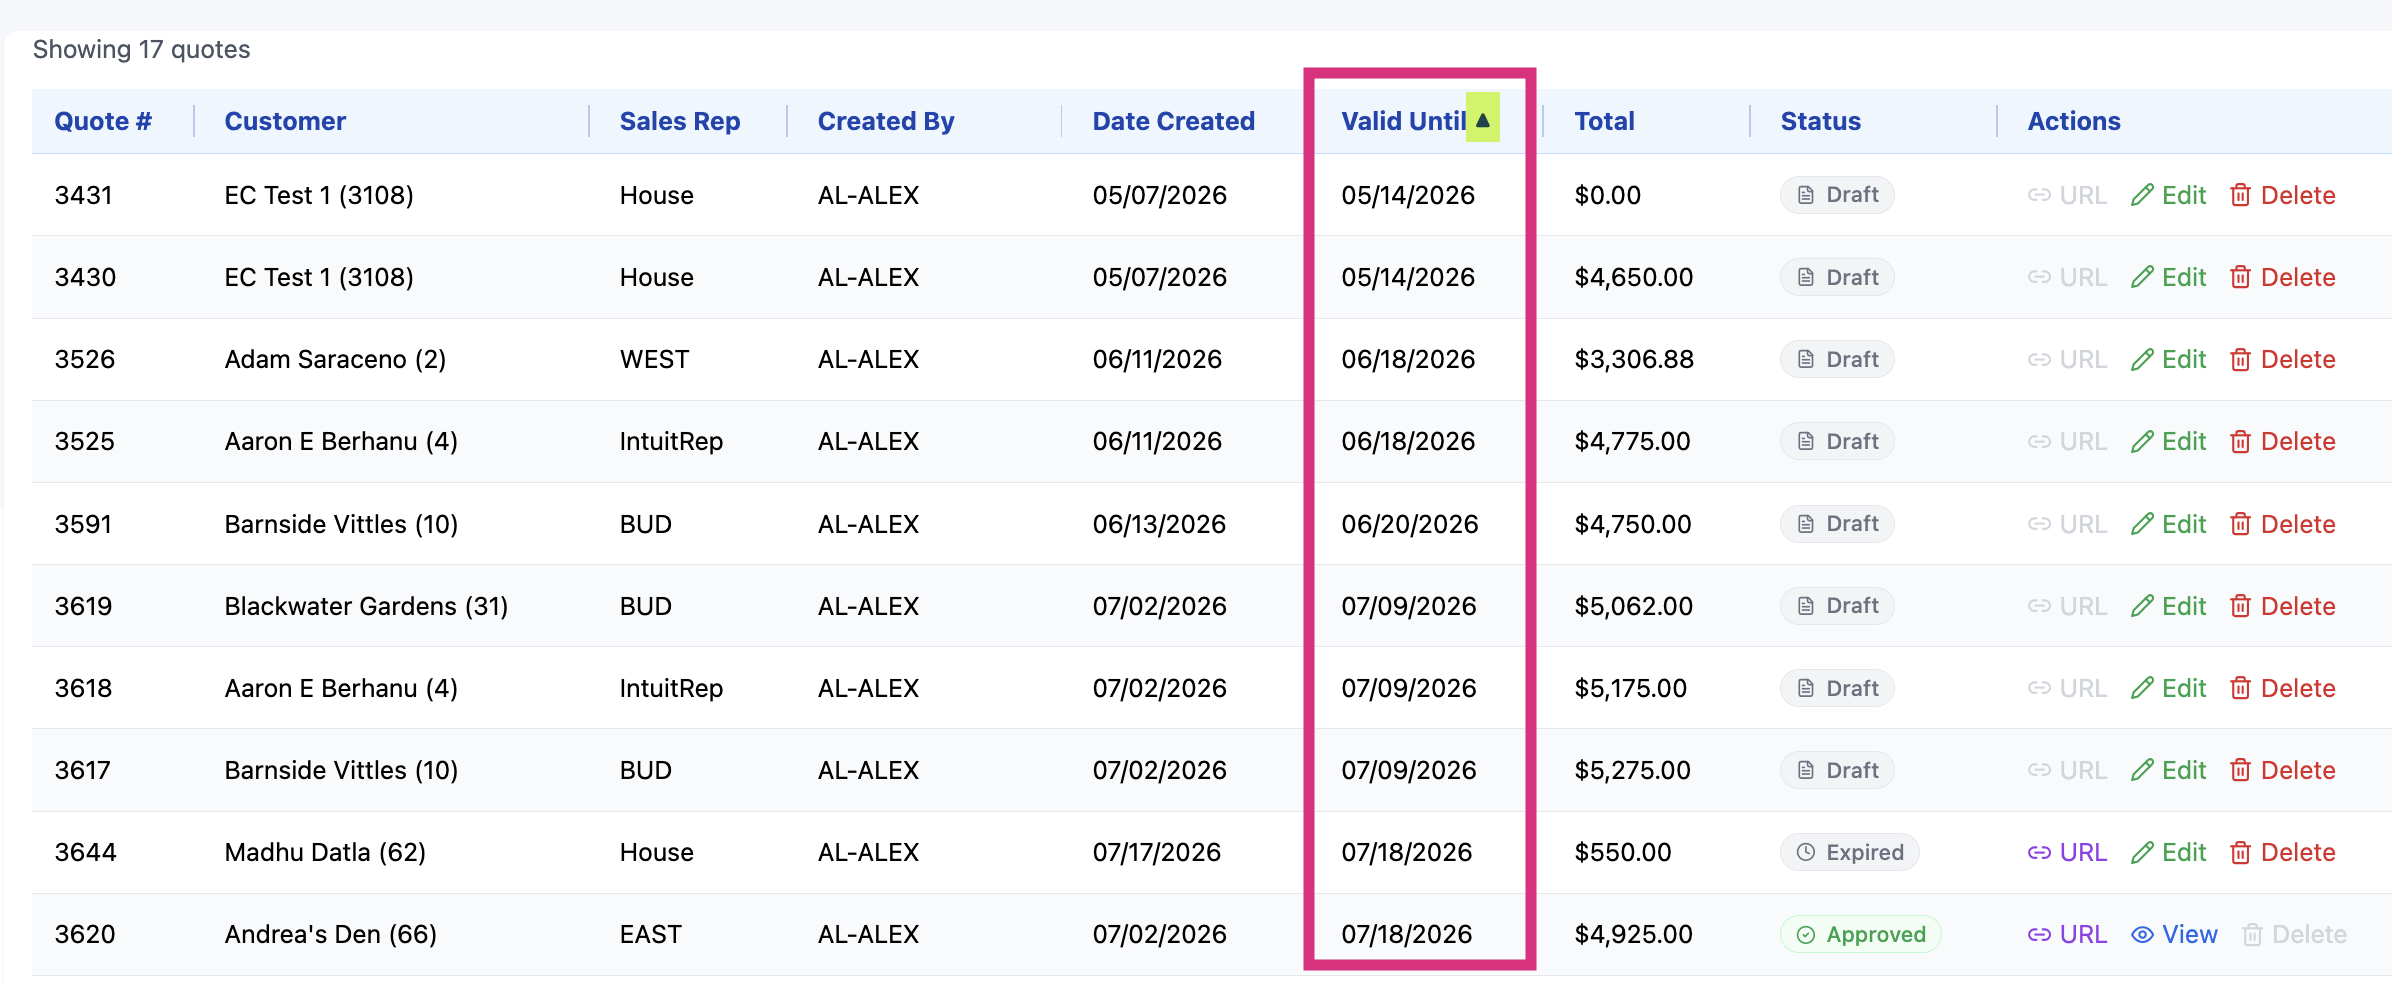The height and width of the screenshot is (984, 2392).
Task: Open URL for quote 3620
Action: (x=2067, y=934)
